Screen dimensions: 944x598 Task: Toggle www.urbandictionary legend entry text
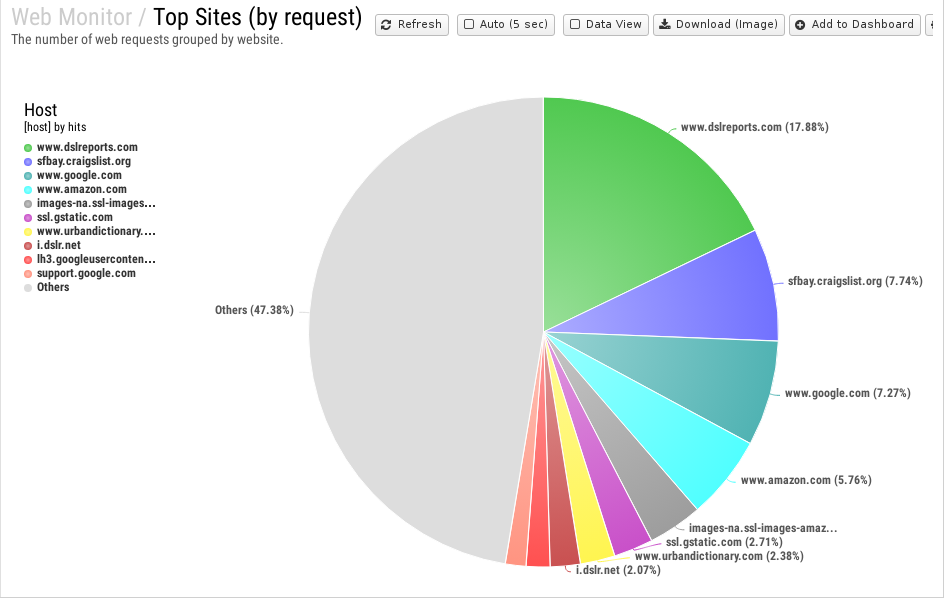pyautogui.click(x=96, y=231)
